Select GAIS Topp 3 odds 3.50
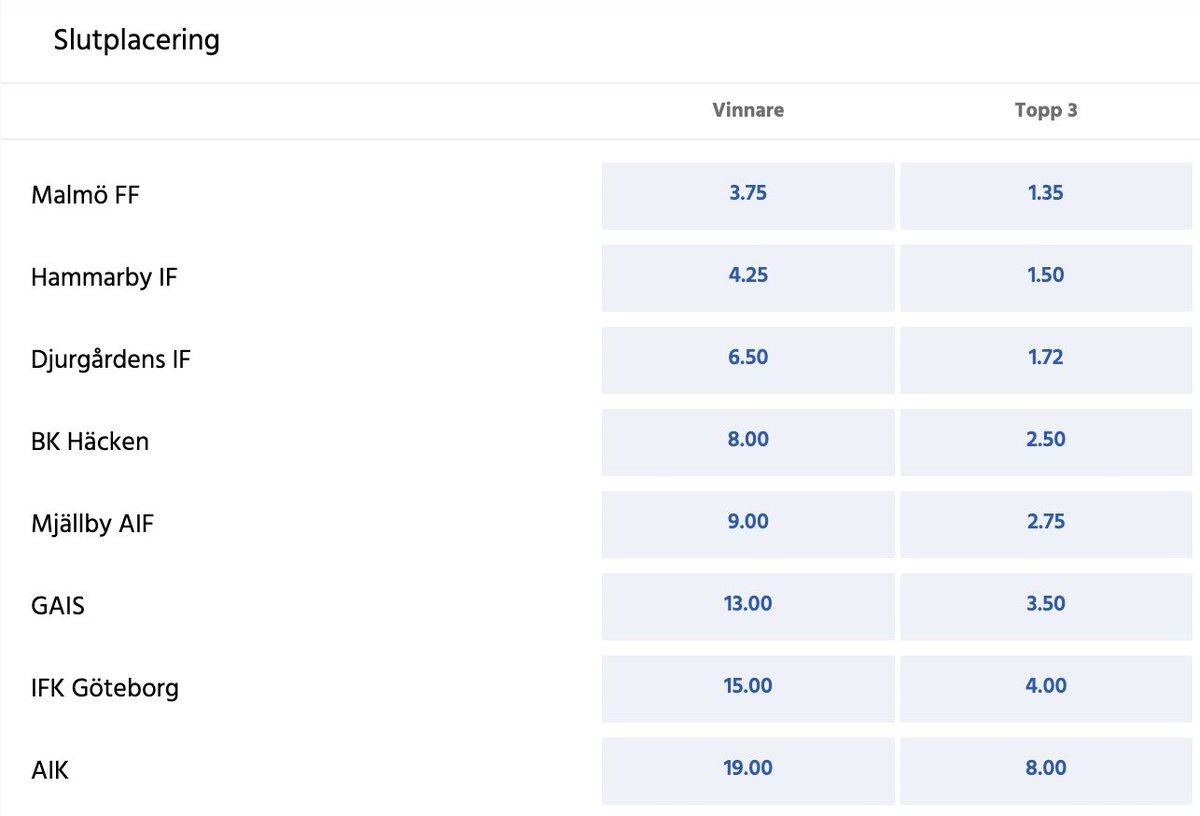 pos(1046,606)
